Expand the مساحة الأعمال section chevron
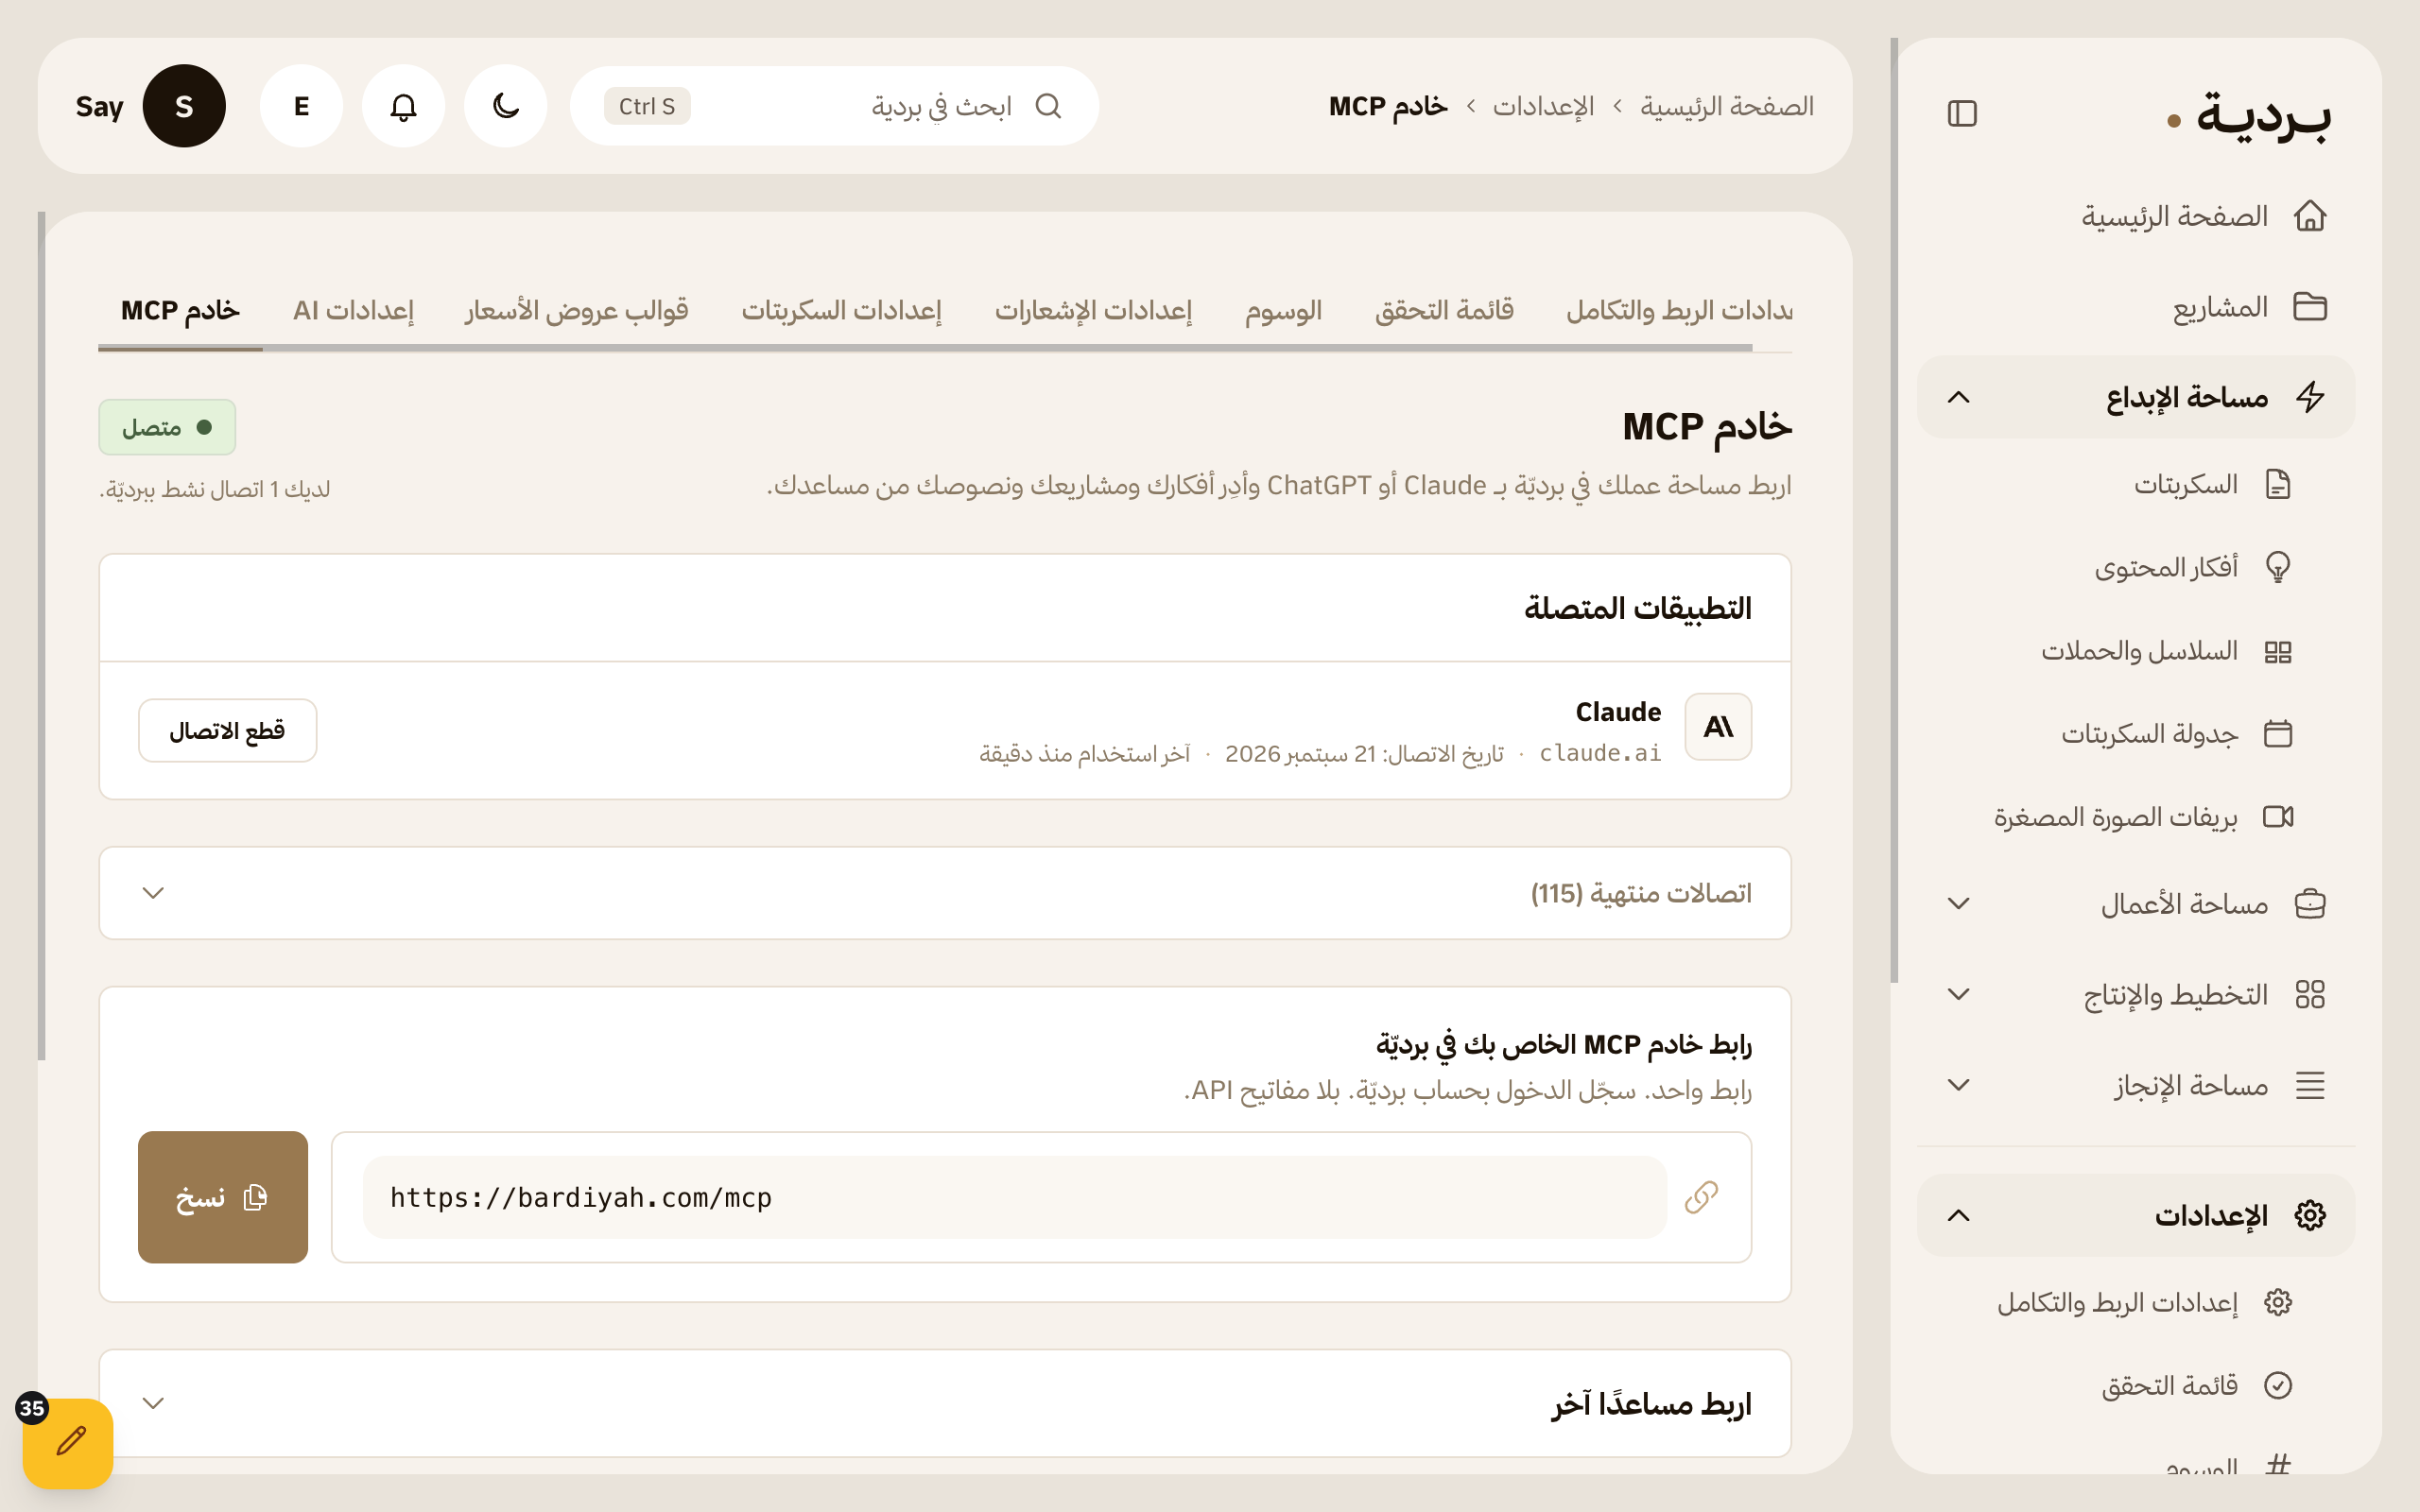Screen dimensions: 2420x1512 (1958, 903)
